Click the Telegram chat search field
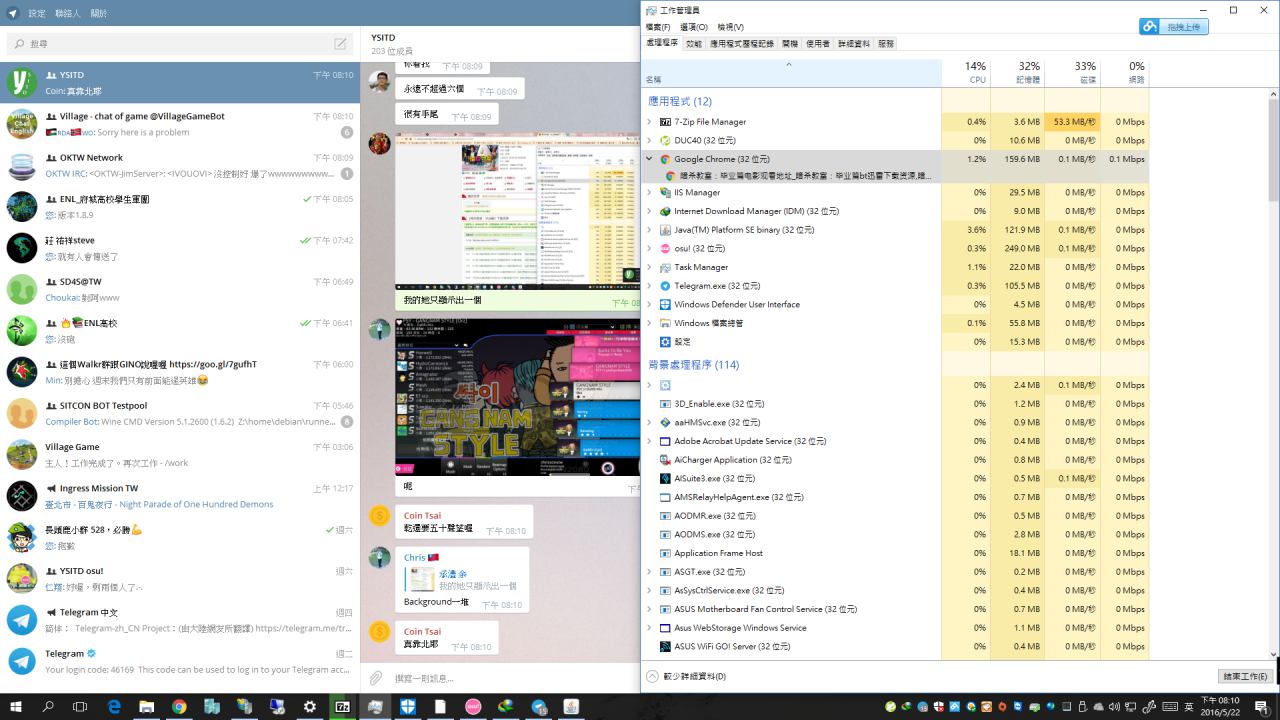This screenshot has height=720, width=1280. tap(175, 44)
